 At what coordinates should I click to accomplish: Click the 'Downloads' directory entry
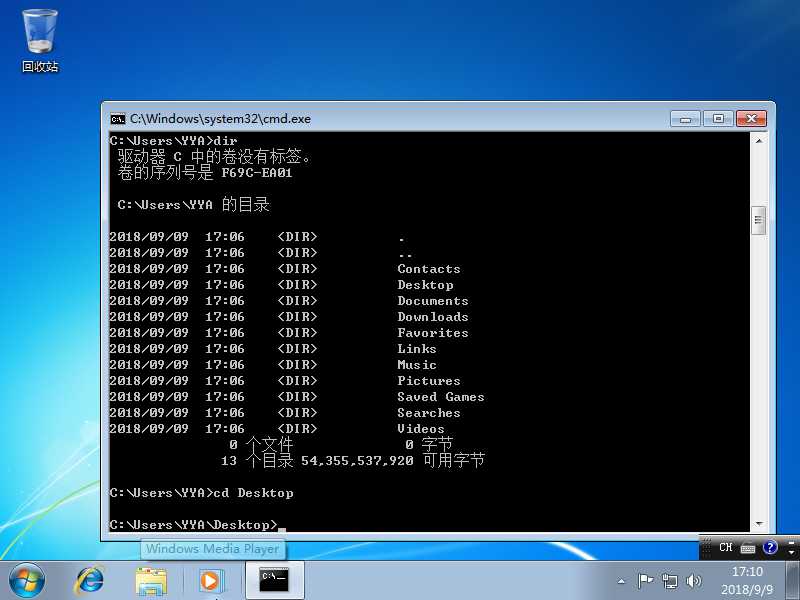click(x=433, y=317)
